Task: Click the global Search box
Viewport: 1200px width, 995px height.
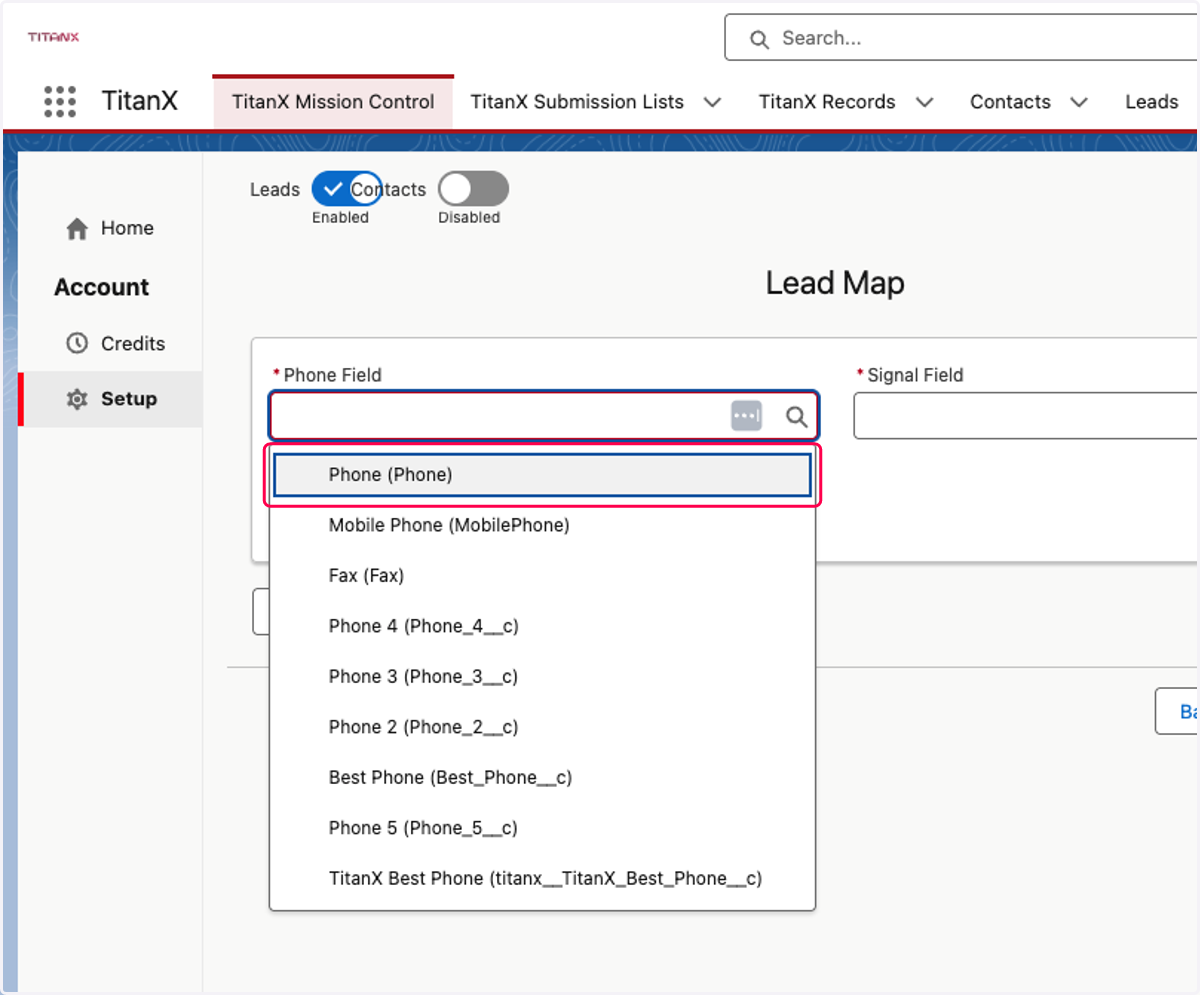Action: tap(962, 39)
